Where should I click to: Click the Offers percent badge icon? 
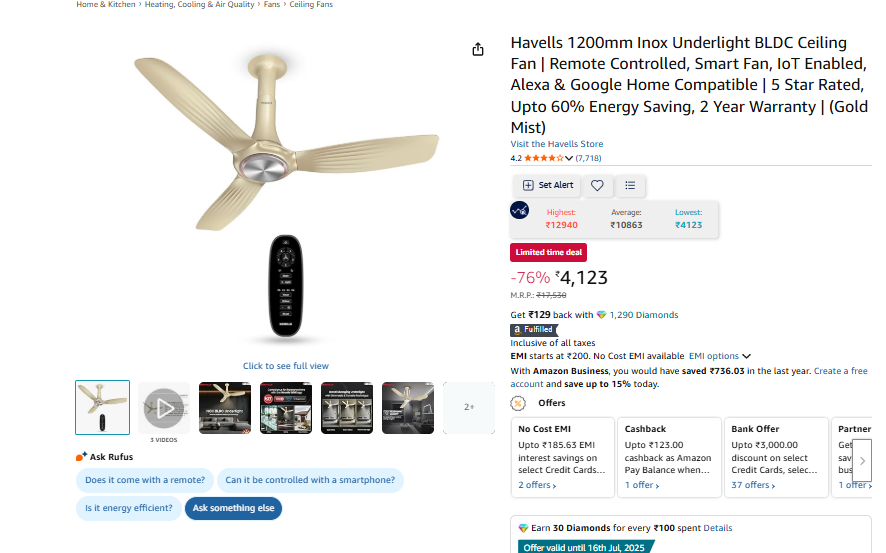[518, 403]
